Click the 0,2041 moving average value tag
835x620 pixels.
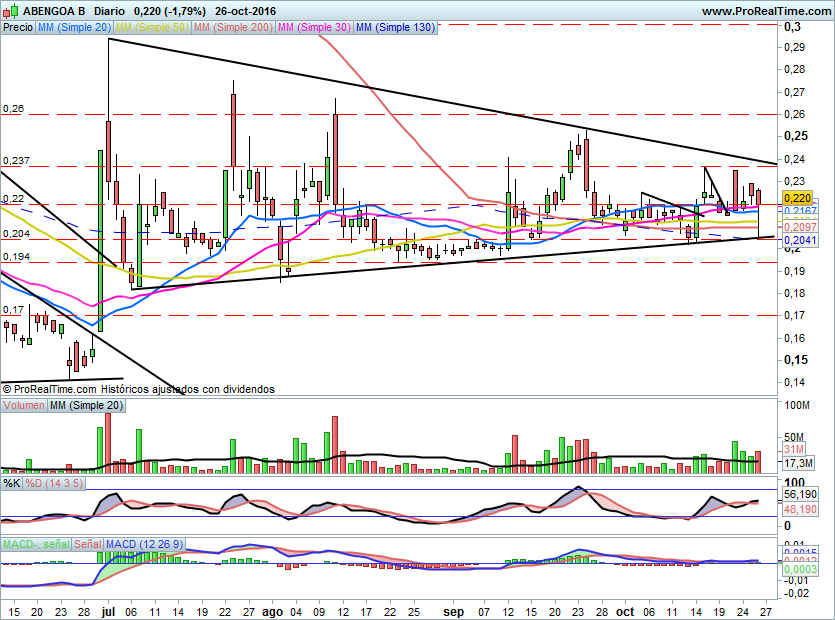[x=800, y=240]
